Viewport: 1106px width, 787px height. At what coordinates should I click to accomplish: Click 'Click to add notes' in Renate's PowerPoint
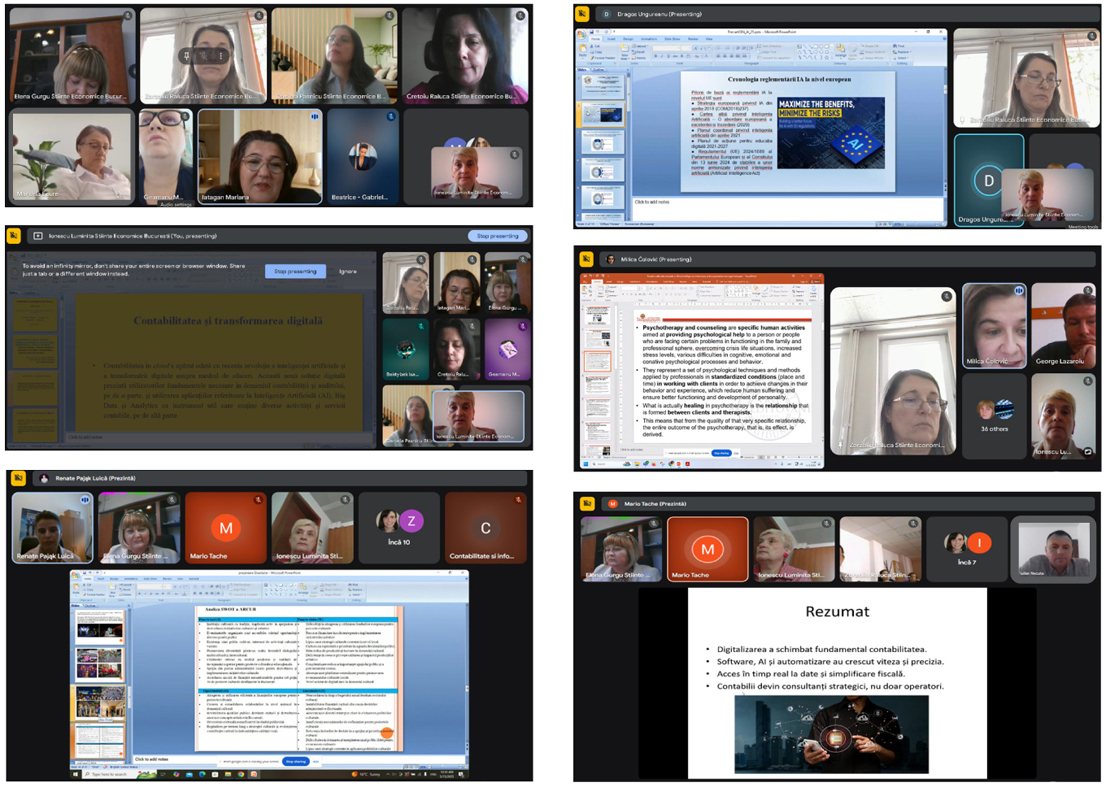pyautogui.click(x=152, y=759)
